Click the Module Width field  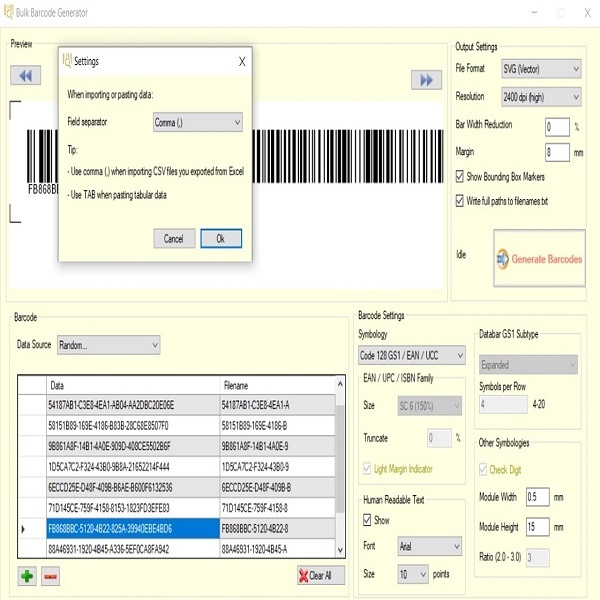coord(538,497)
